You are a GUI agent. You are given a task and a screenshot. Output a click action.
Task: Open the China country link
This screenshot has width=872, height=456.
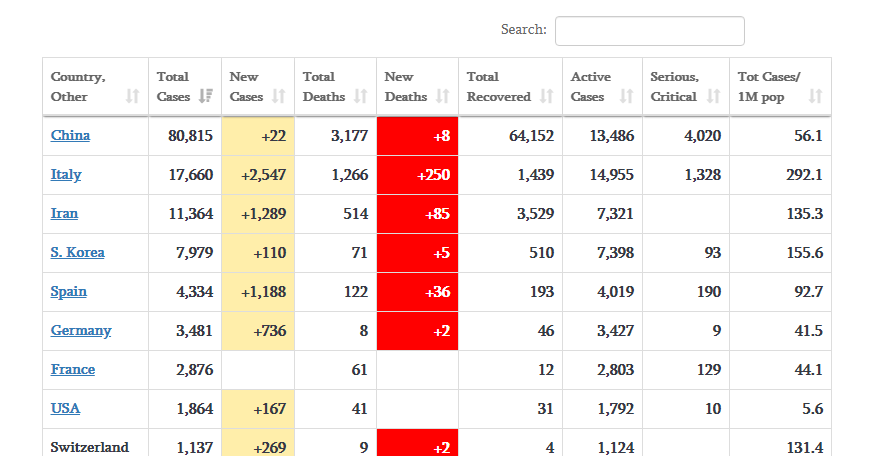pos(70,136)
